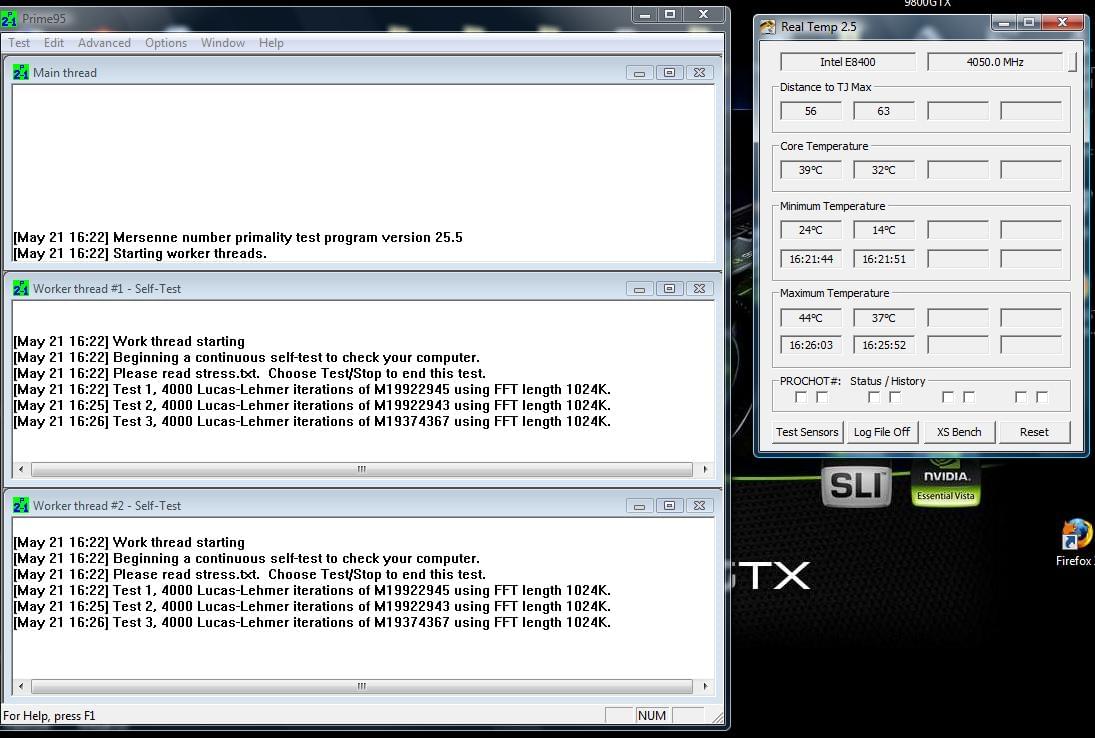Open the Firefox desktop shortcut
The height and width of the screenshot is (738, 1095).
pyautogui.click(x=1075, y=542)
